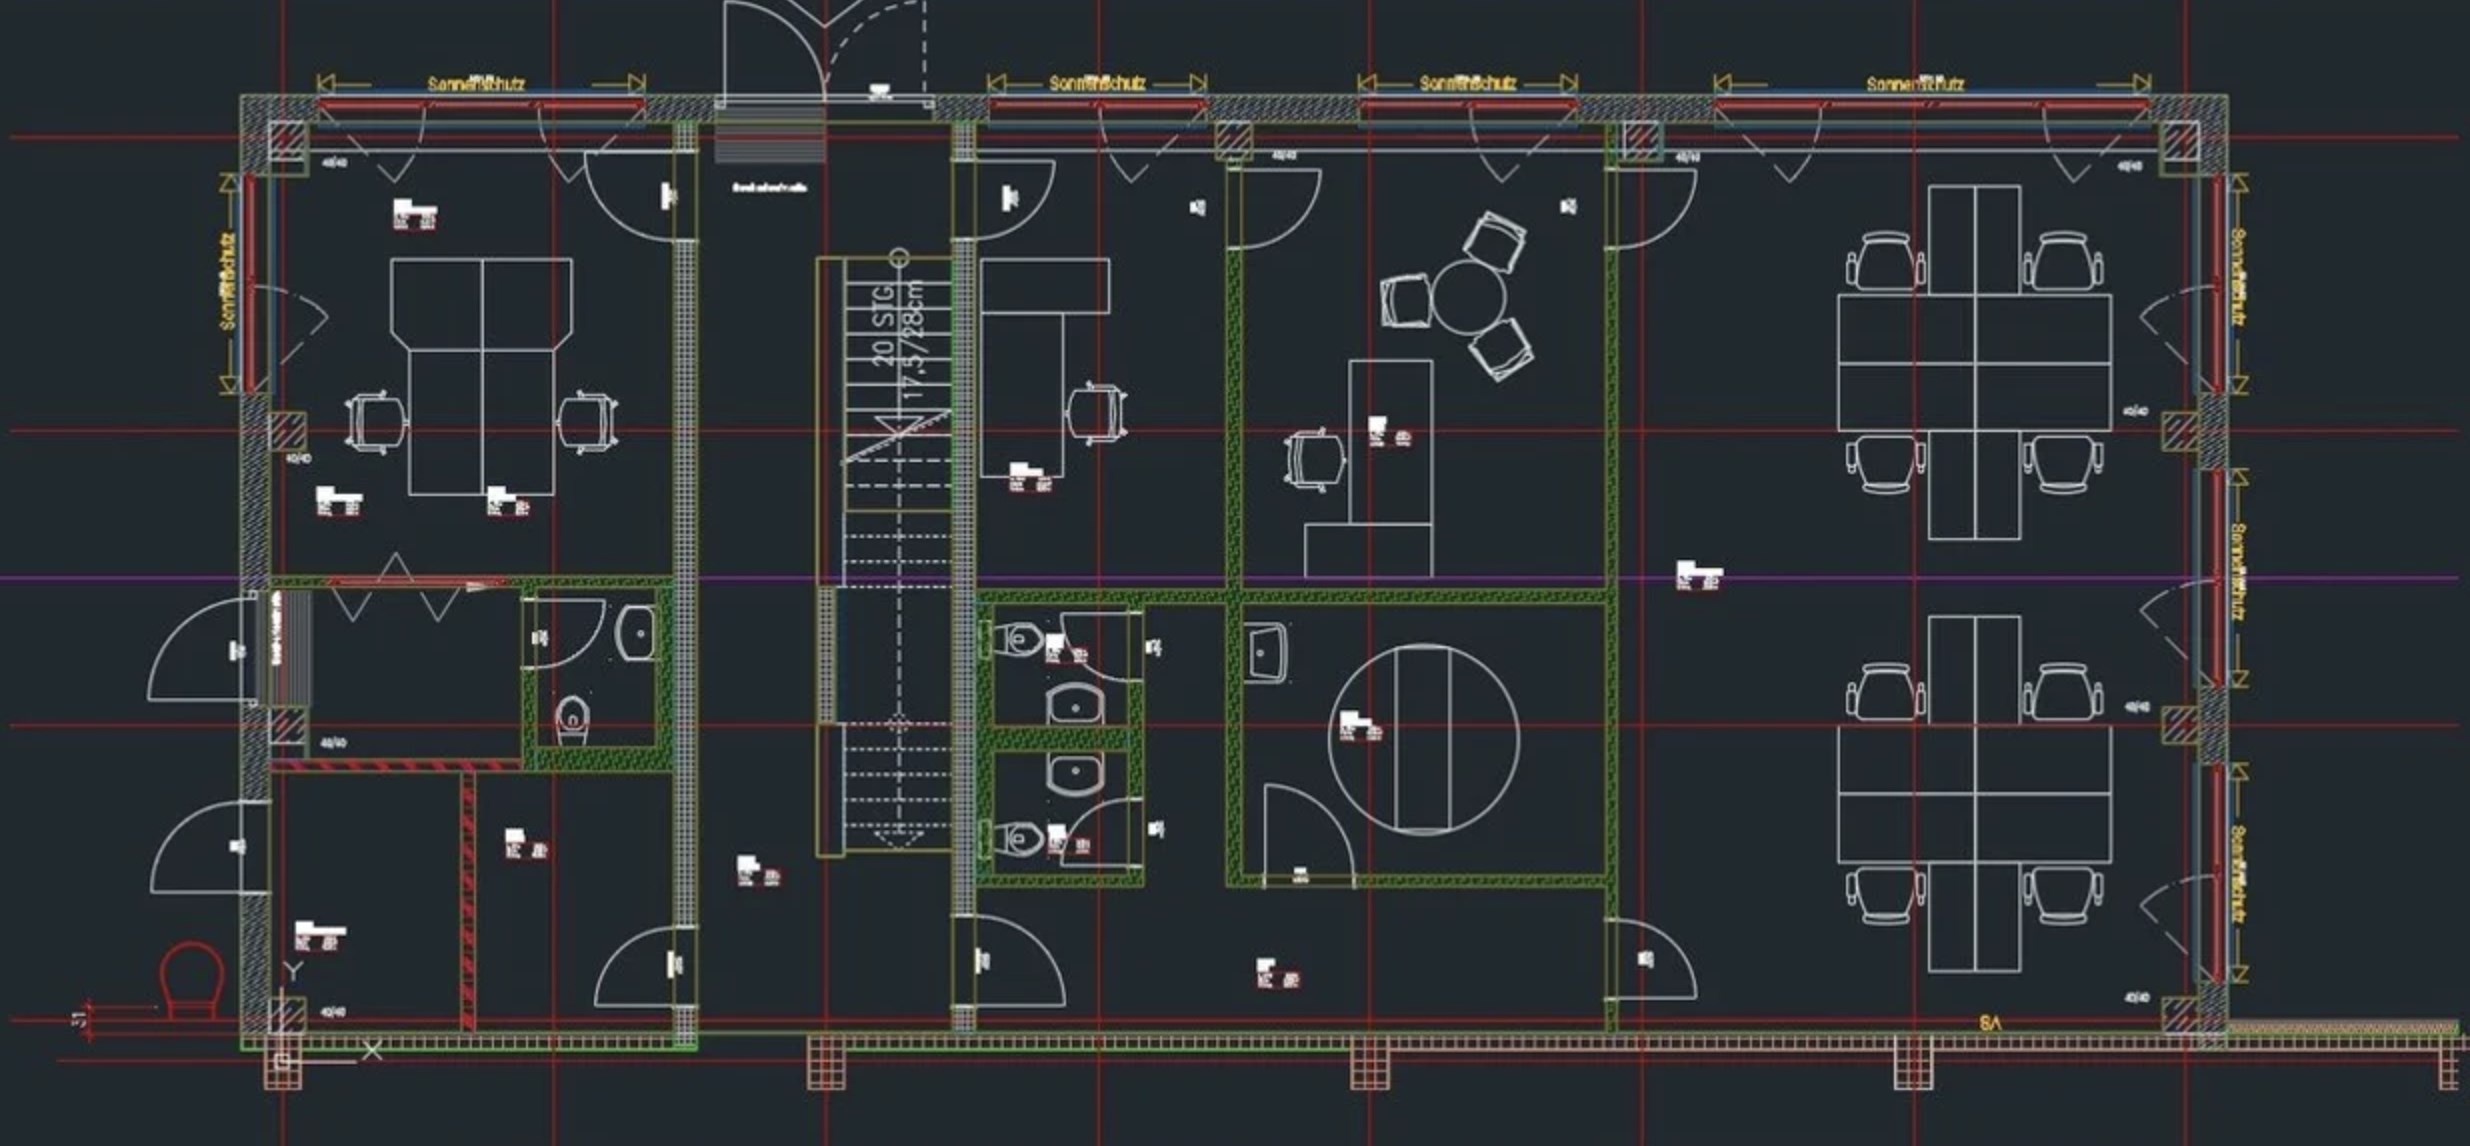Viewport: 2470px width, 1146px height.
Task: Select the top-left horizontal Sonnenschutz label
Action: pos(476,84)
